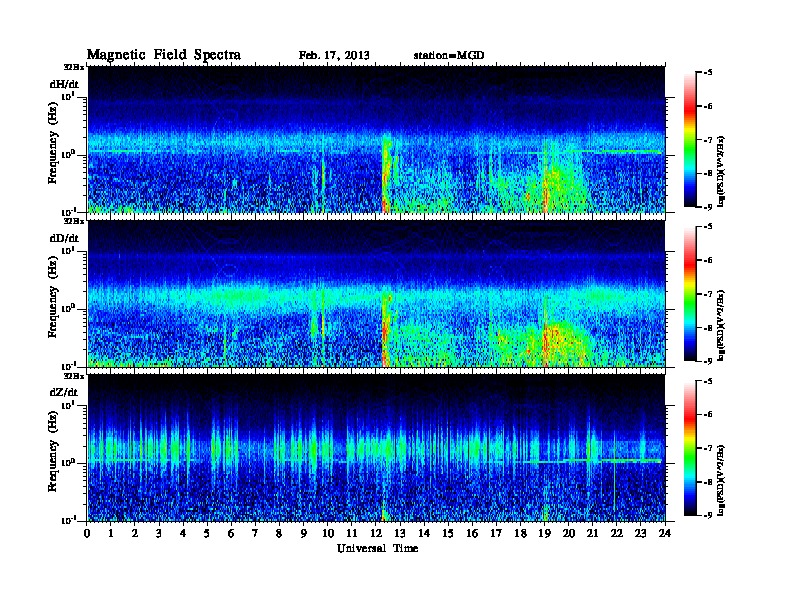Viewport: 792px width, 612px height.
Task: Click the "-7" value on the dH/dt color bar
Action: (x=707, y=140)
